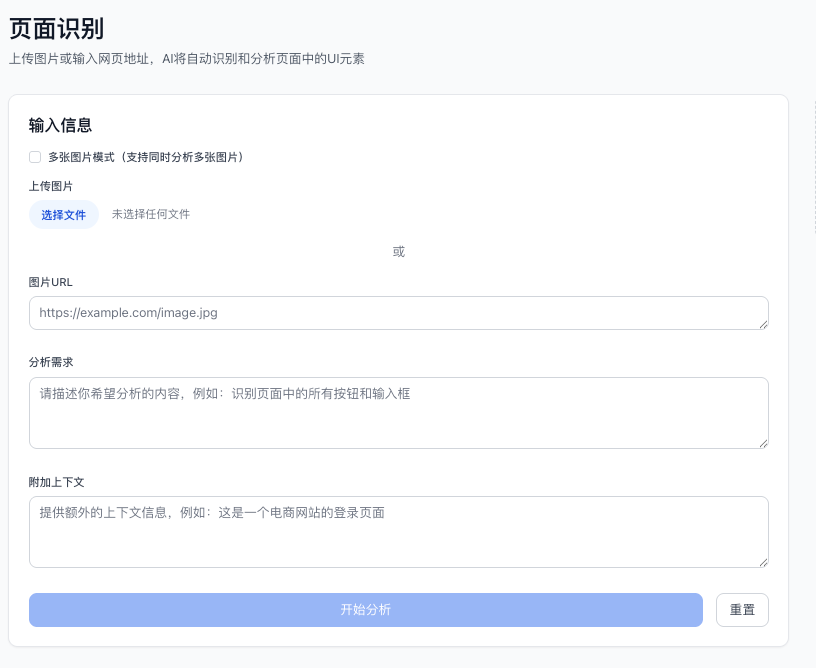
Task: Click the 或 separator text
Action: pos(398,251)
